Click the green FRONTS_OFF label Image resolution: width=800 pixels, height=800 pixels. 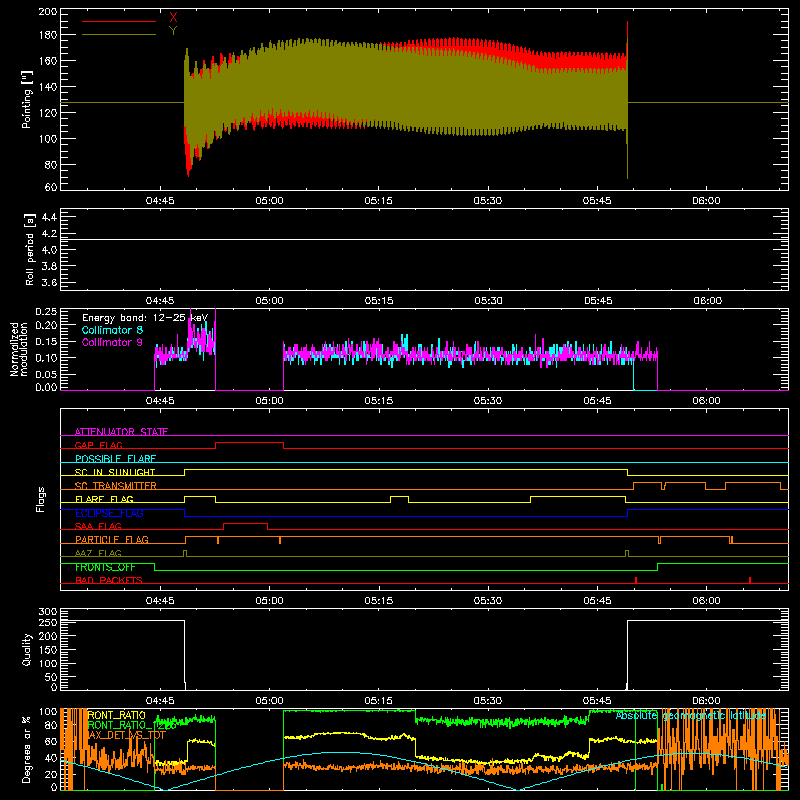(x=105, y=567)
